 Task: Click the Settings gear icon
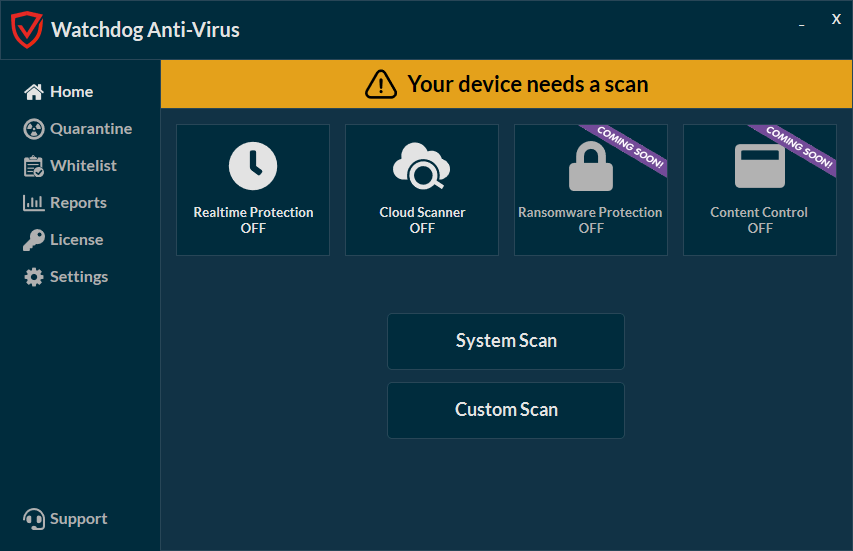(x=34, y=277)
